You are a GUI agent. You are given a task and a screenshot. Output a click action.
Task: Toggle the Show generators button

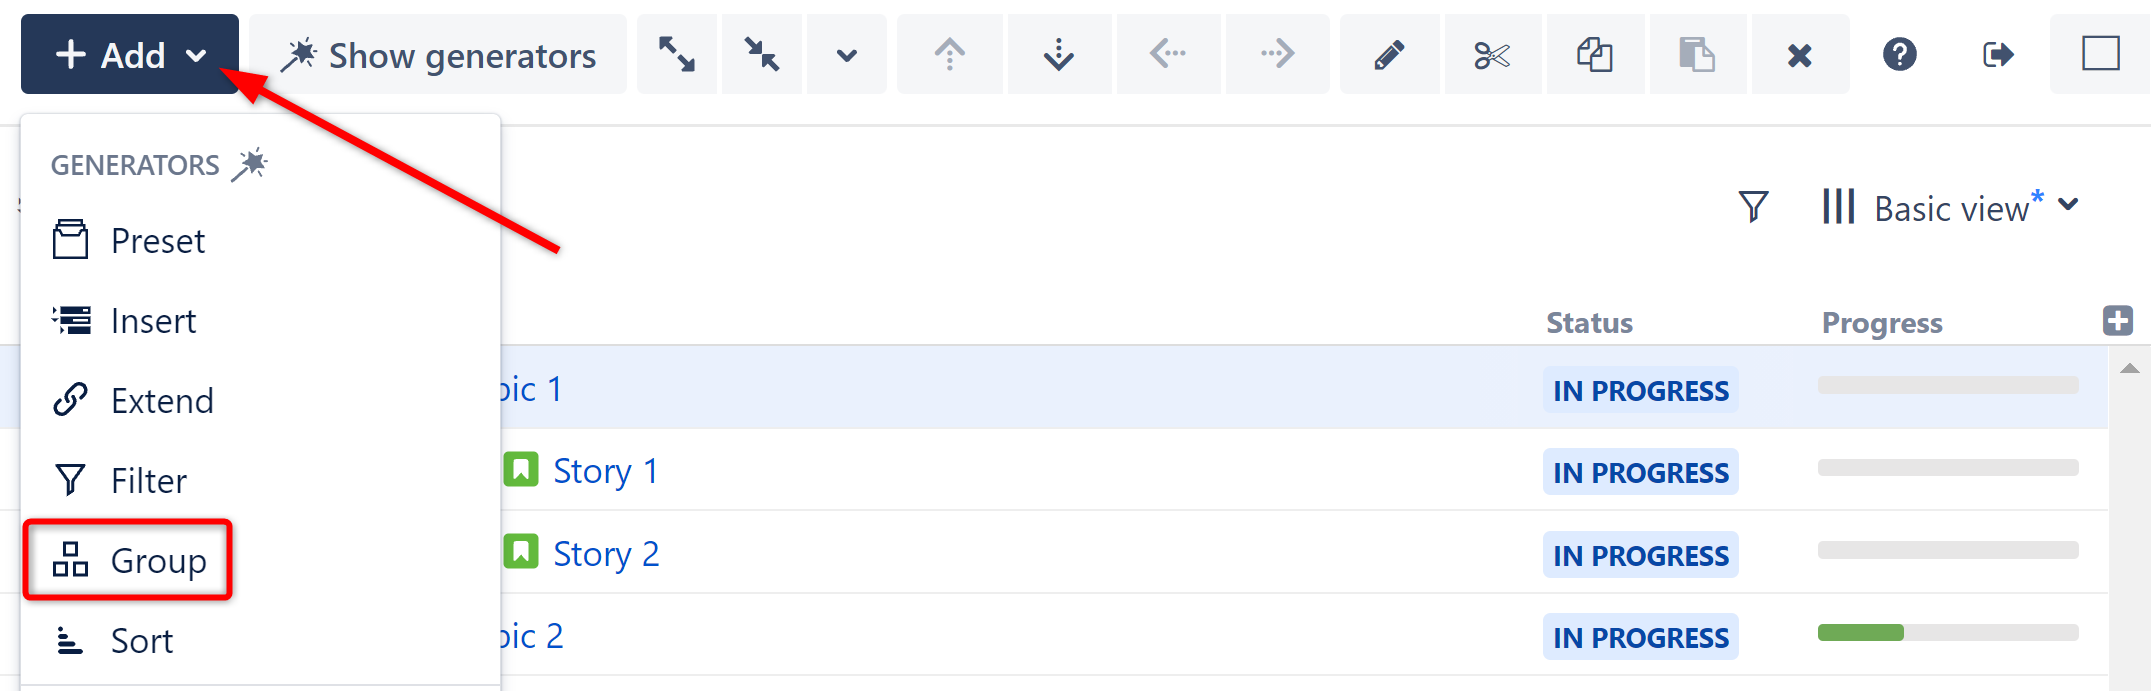click(439, 54)
